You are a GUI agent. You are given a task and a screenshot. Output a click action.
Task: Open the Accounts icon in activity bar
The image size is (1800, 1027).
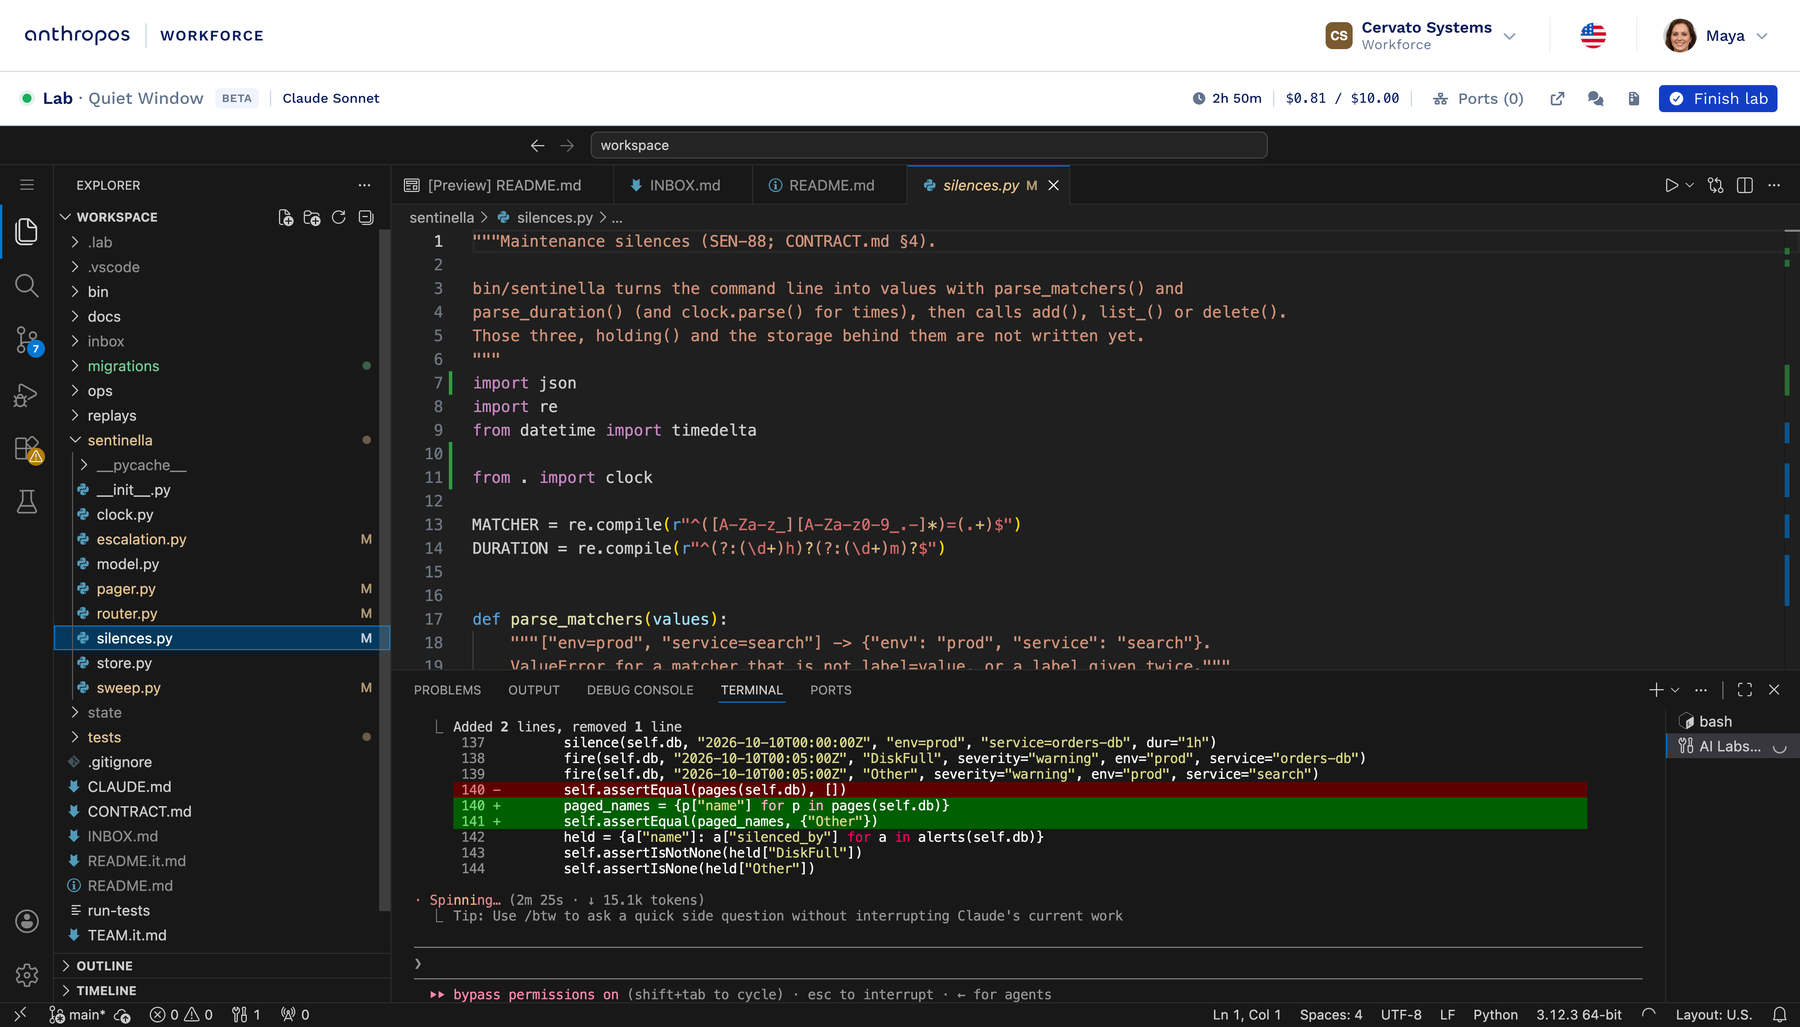coord(27,921)
